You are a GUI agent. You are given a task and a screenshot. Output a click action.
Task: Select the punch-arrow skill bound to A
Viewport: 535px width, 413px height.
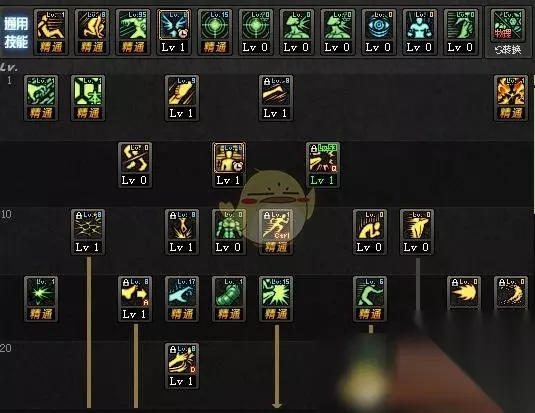tap(135, 299)
